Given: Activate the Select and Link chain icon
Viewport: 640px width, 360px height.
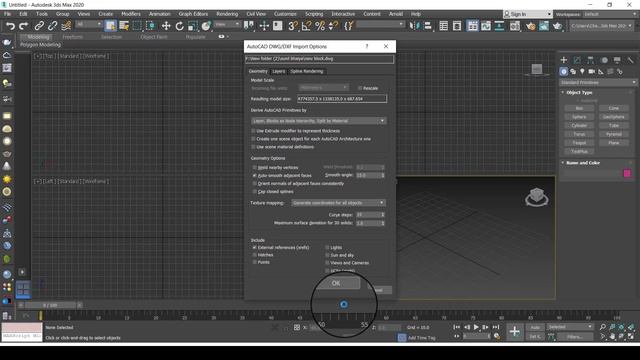Looking at the screenshot, I should pyautogui.click(x=39, y=26).
